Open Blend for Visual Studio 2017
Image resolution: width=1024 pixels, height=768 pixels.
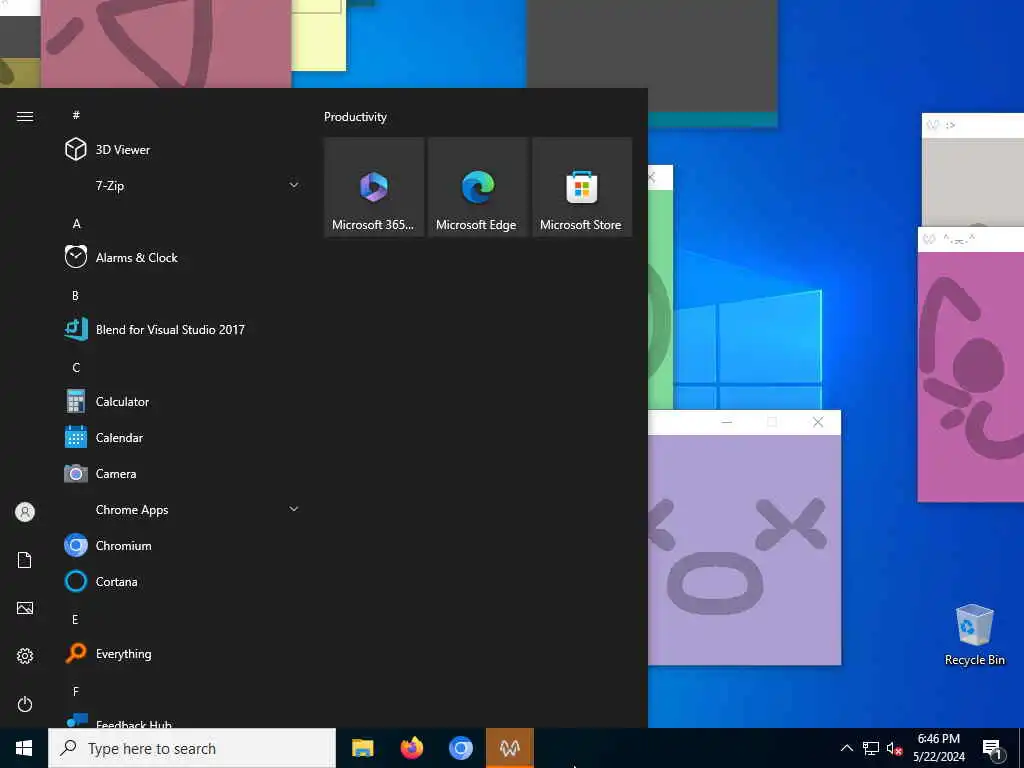(183, 330)
